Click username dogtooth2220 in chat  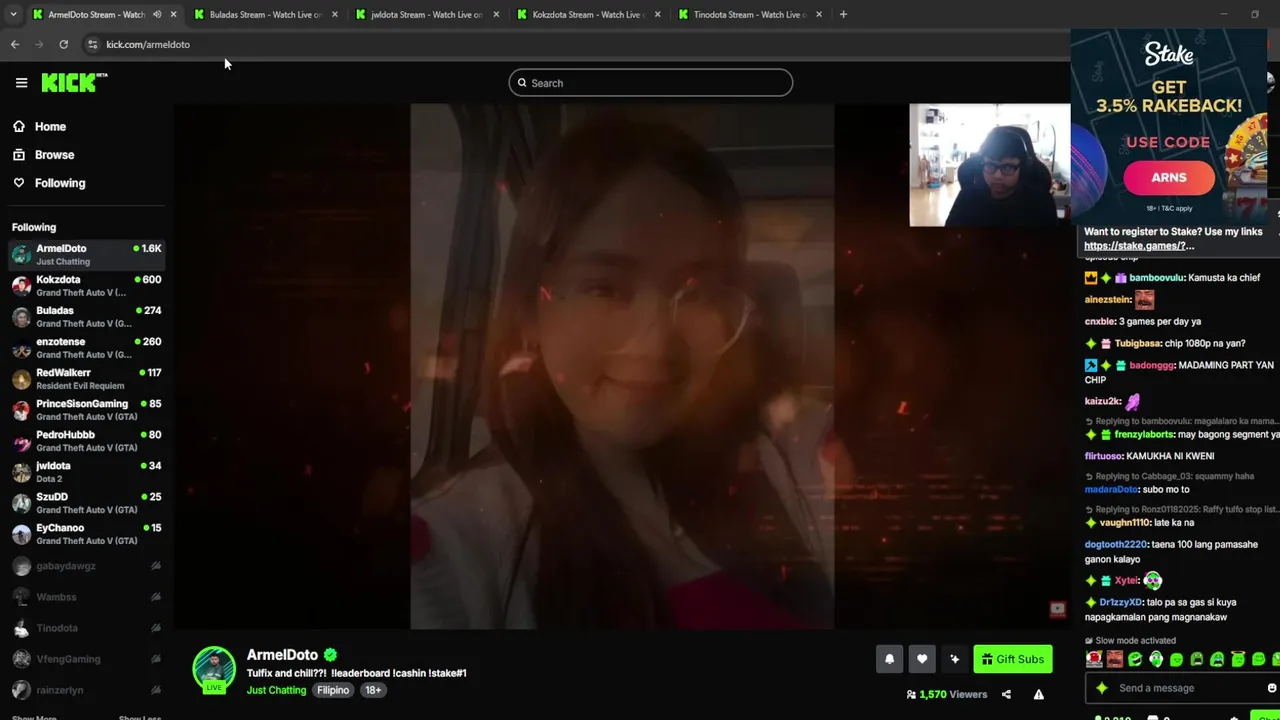[1115, 545]
